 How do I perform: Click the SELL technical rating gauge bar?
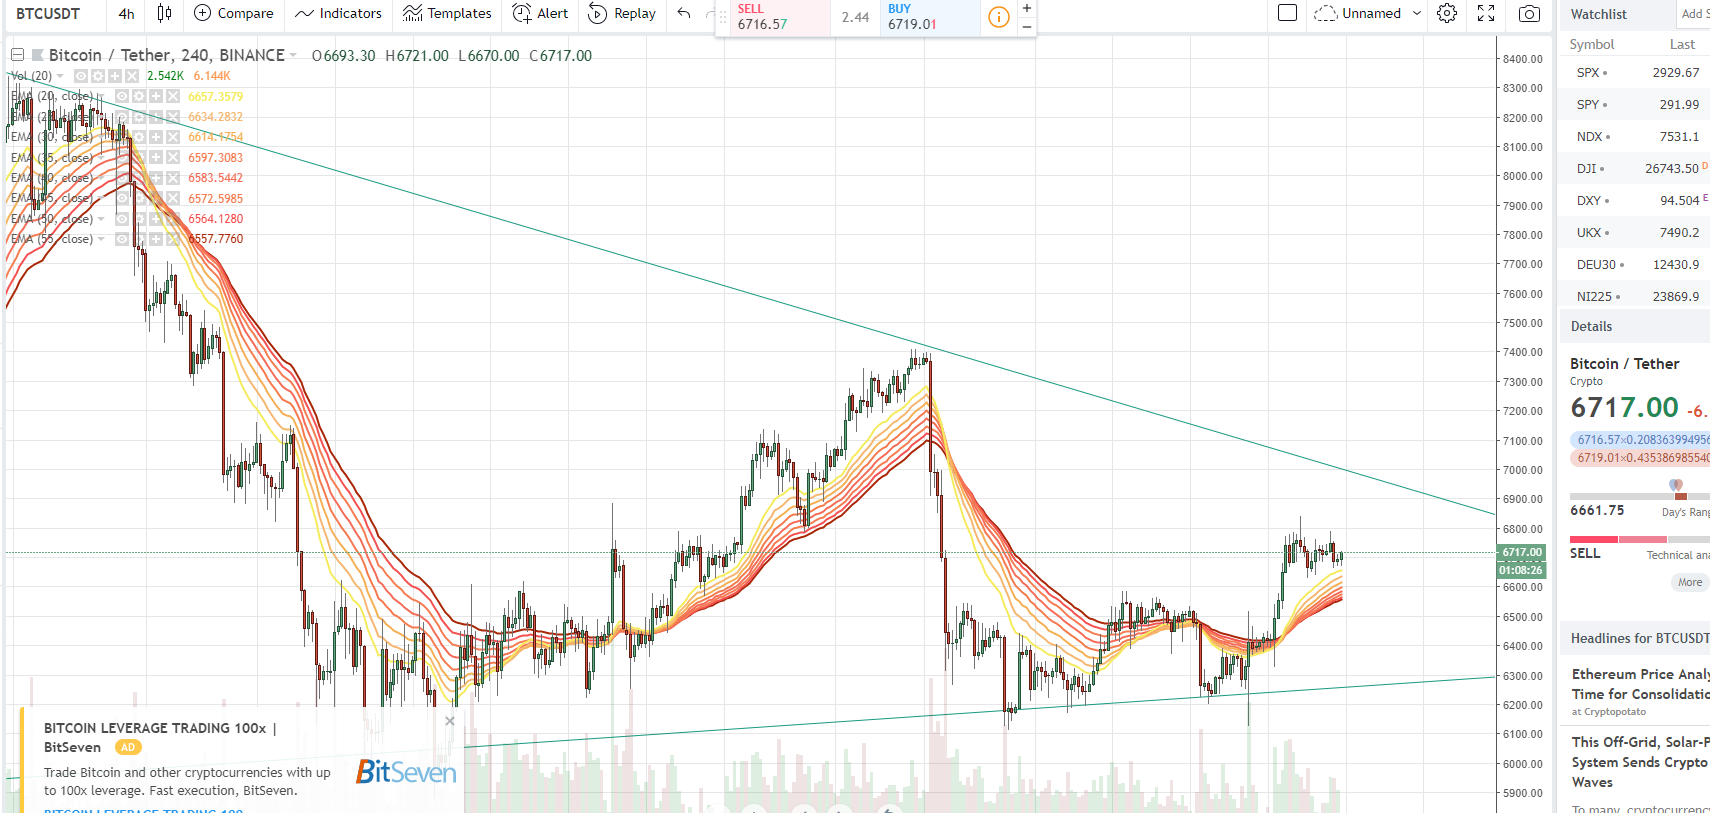pyautogui.click(x=1640, y=540)
